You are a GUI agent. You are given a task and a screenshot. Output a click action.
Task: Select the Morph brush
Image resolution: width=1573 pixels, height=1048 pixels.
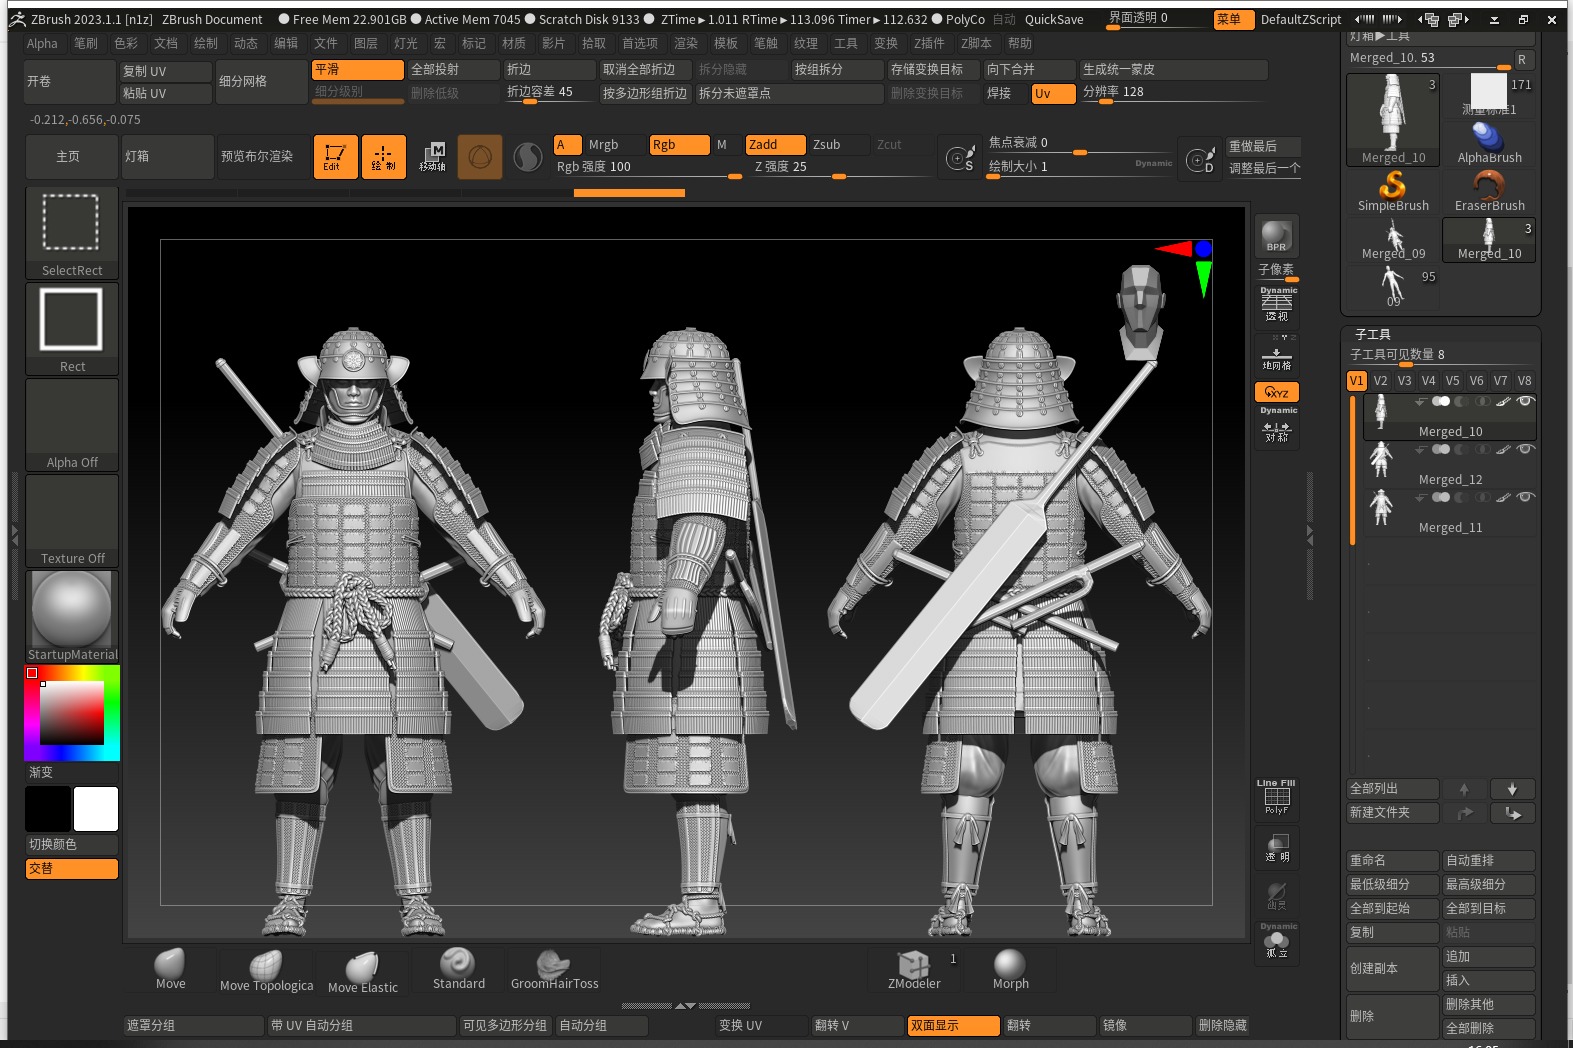coord(1010,969)
